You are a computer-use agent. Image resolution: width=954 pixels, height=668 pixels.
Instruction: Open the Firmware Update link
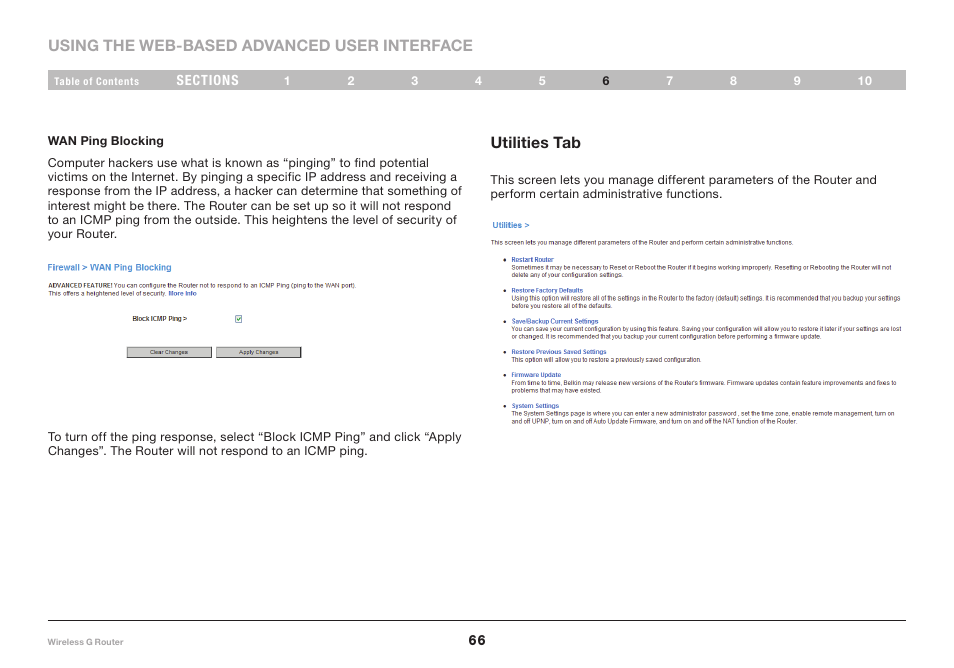coord(536,375)
